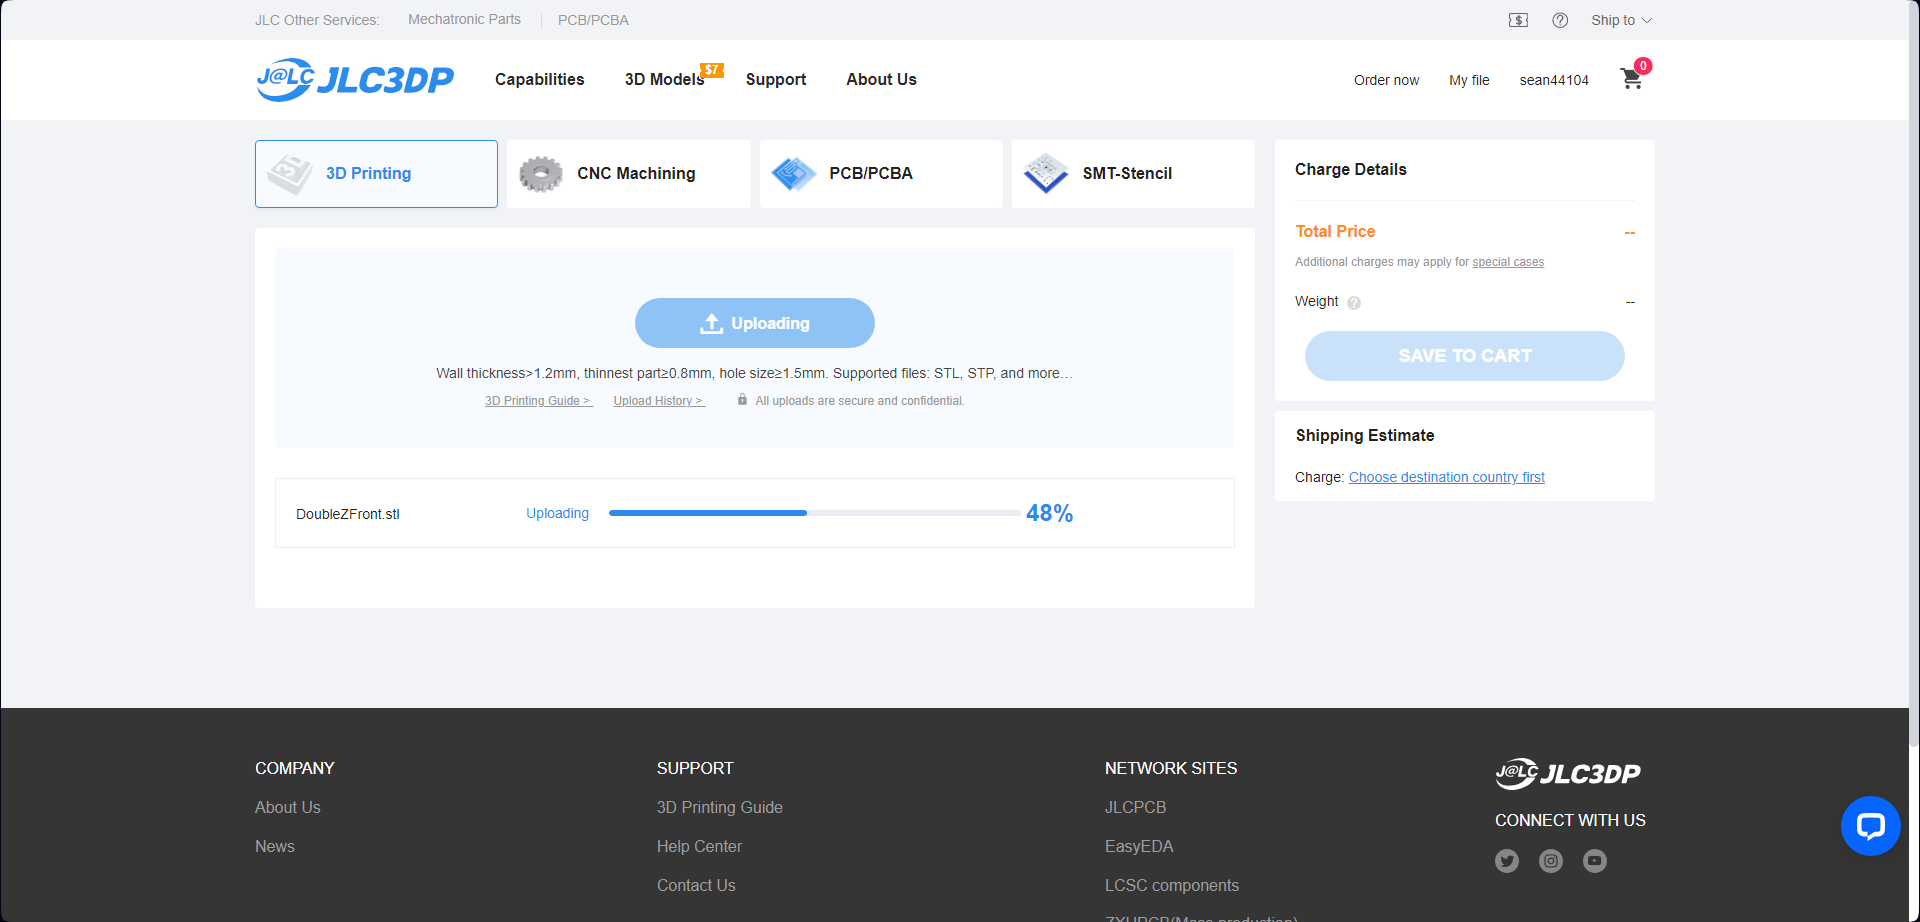
Task: Open the shopping cart icon
Action: 1631,80
